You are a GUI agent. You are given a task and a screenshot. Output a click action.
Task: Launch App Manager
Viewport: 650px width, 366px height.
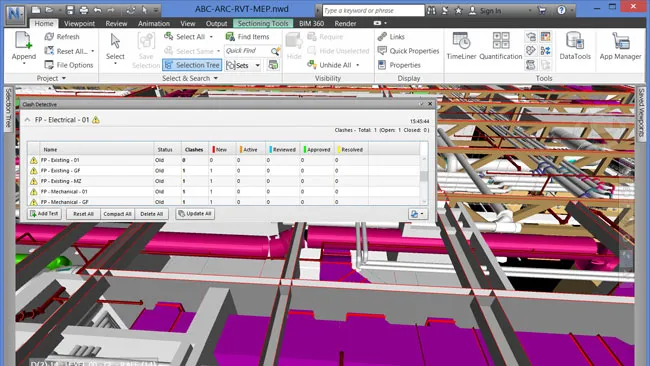(620, 46)
